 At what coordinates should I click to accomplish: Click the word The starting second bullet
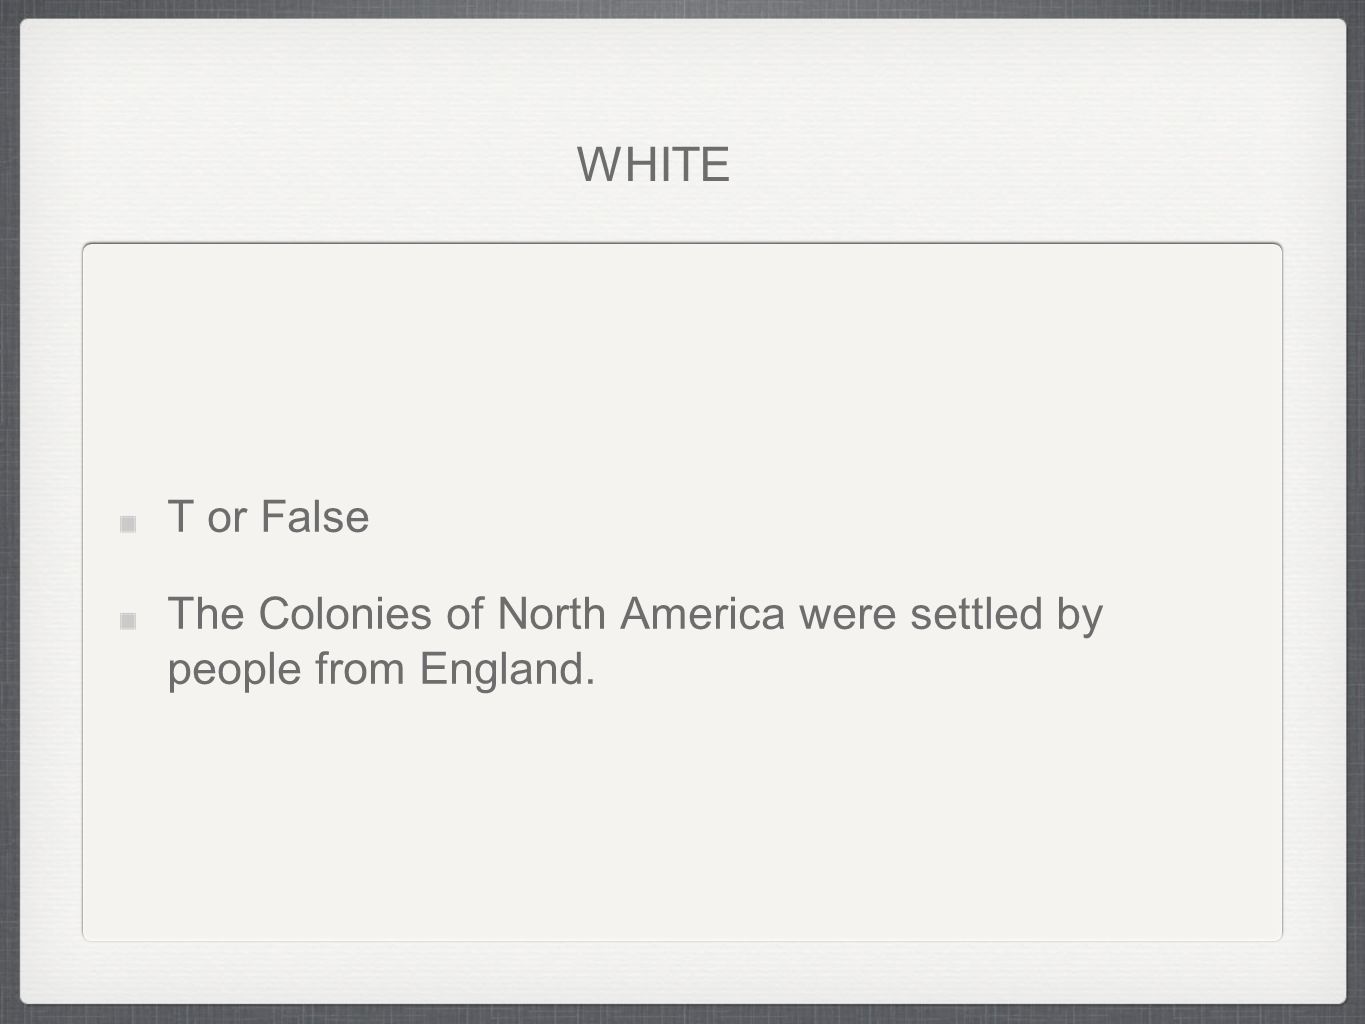click(207, 613)
